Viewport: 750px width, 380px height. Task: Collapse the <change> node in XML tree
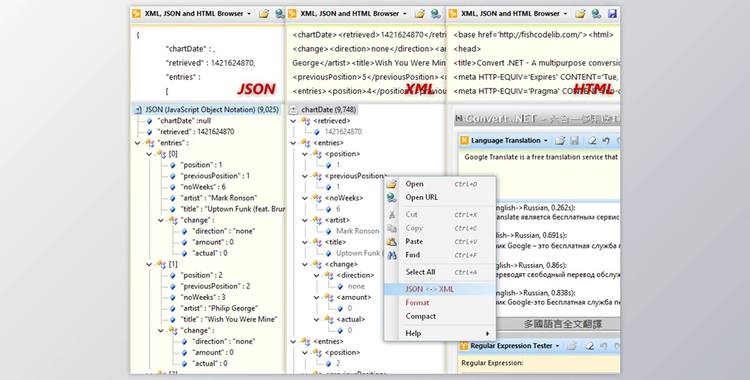pyautogui.click(x=305, y=264)
